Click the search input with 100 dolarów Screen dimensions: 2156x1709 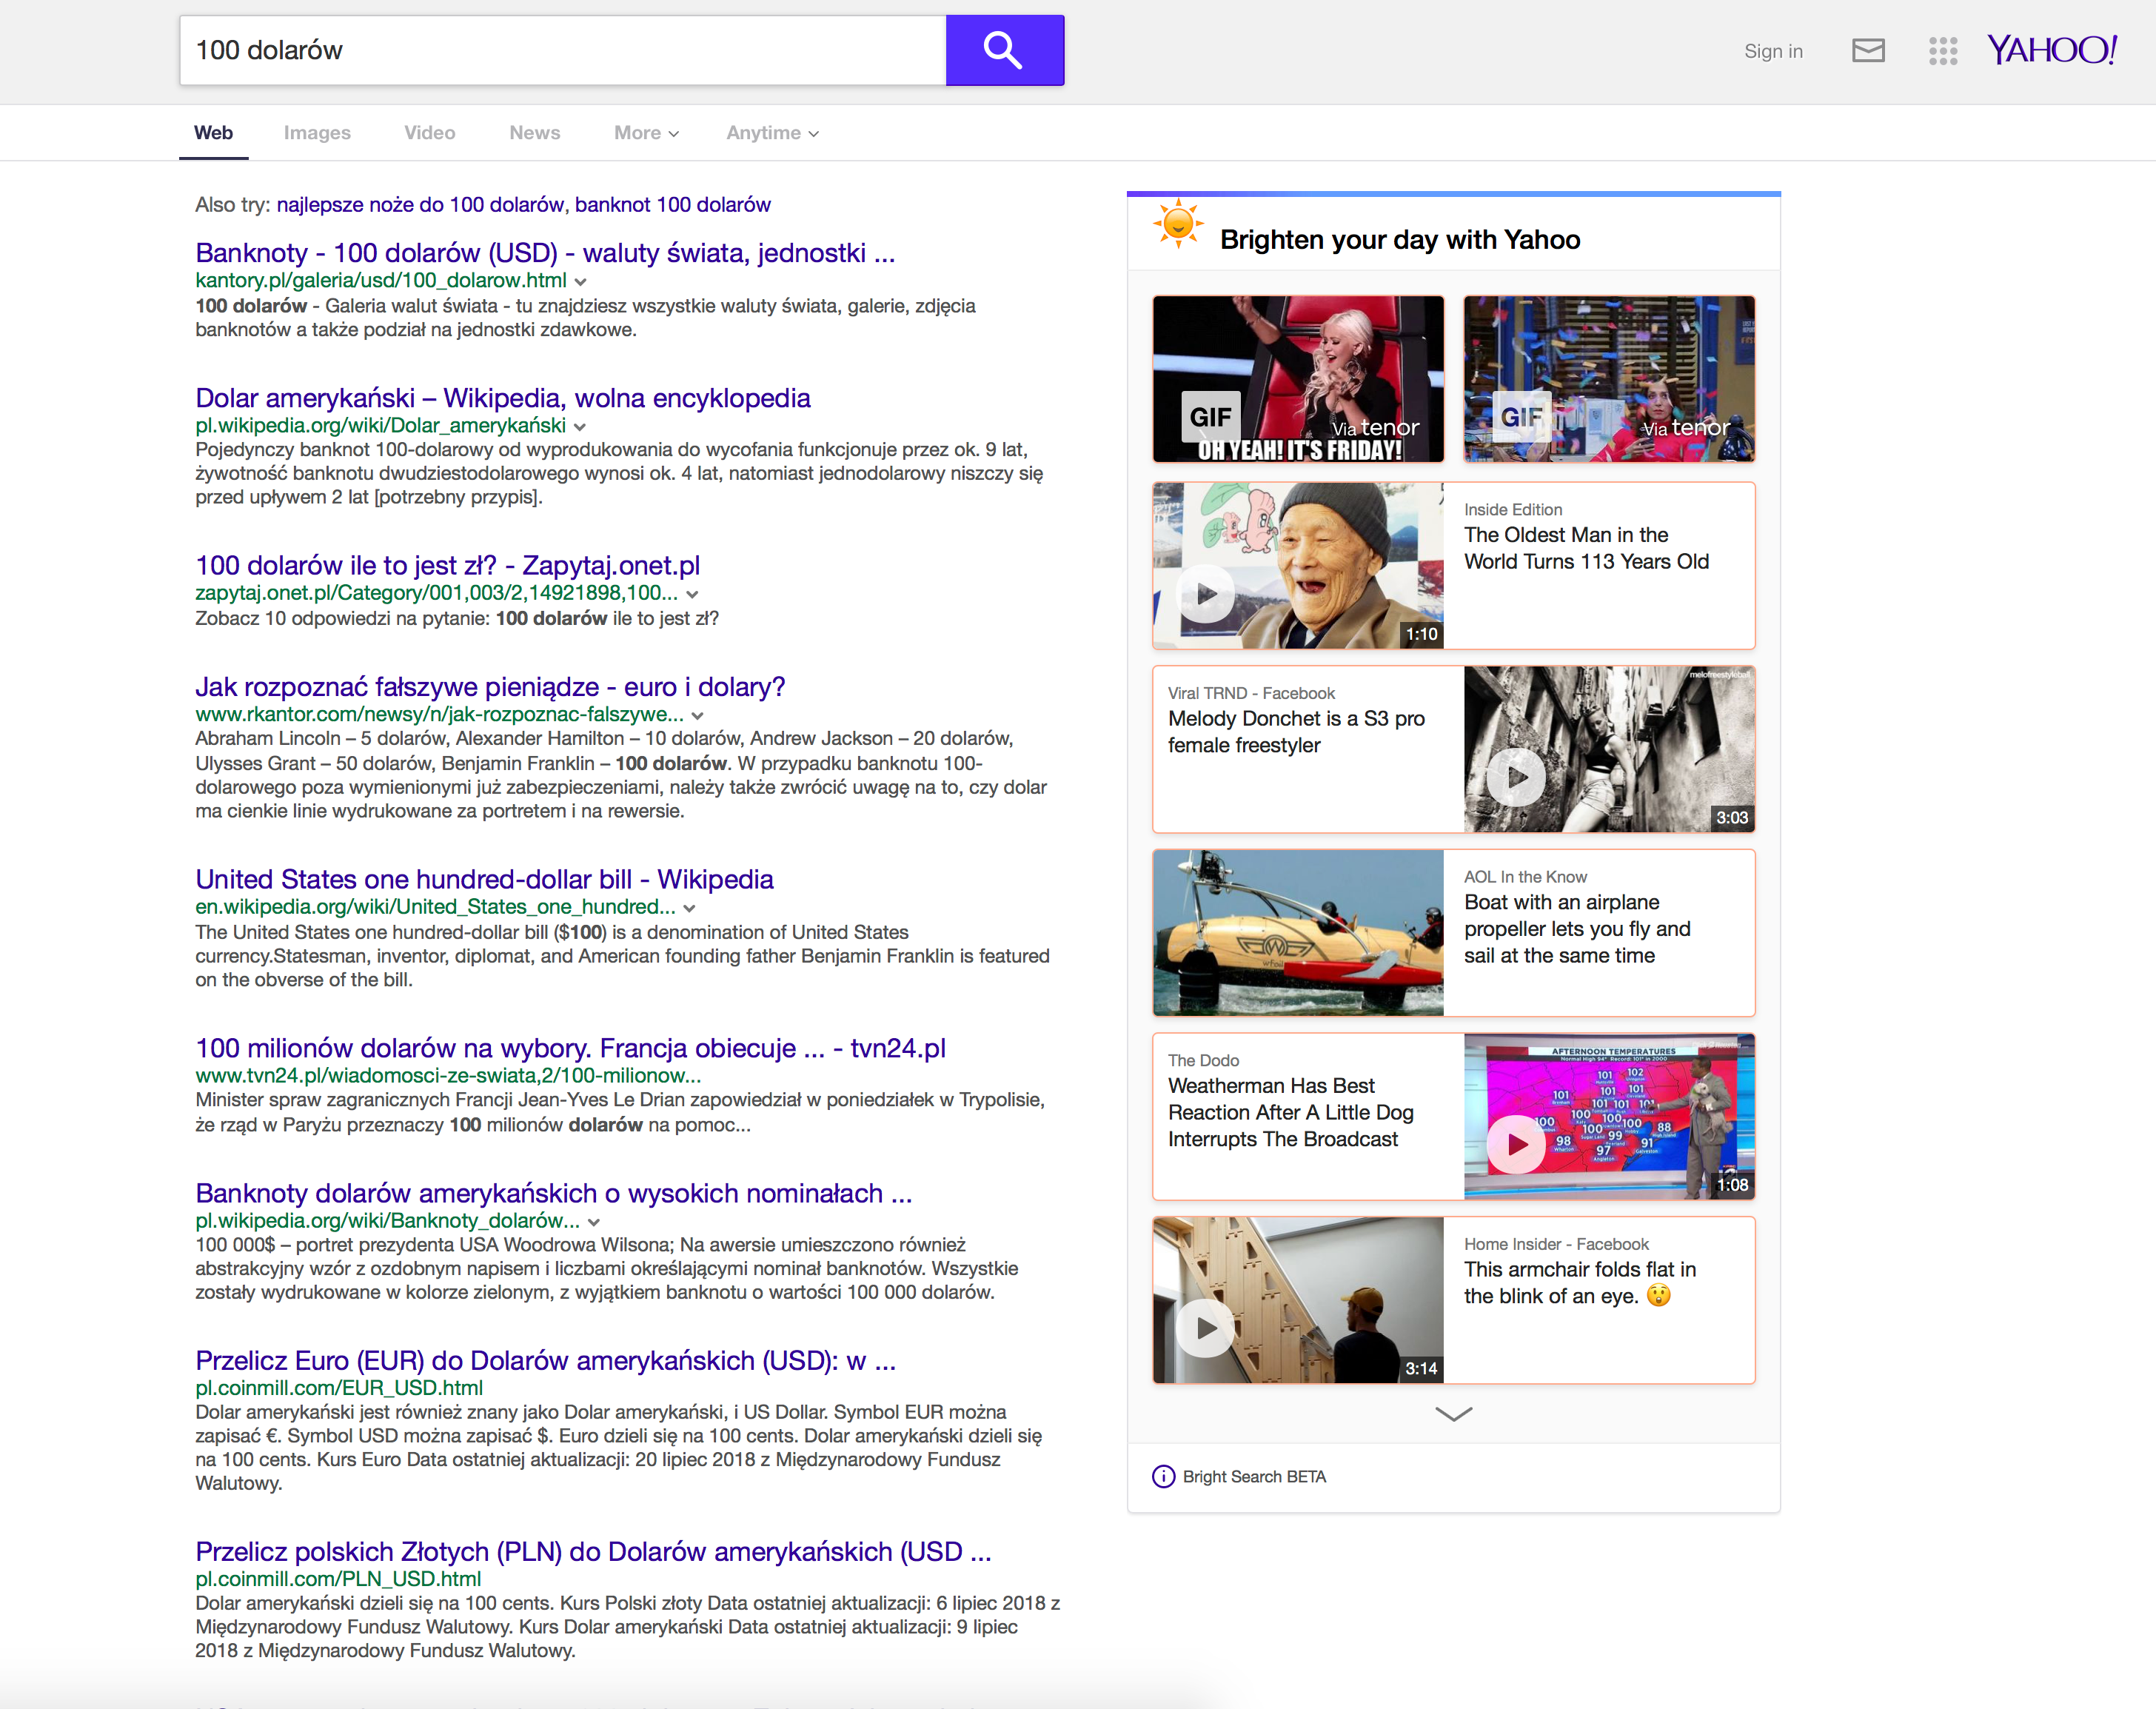tap(563, 50)
